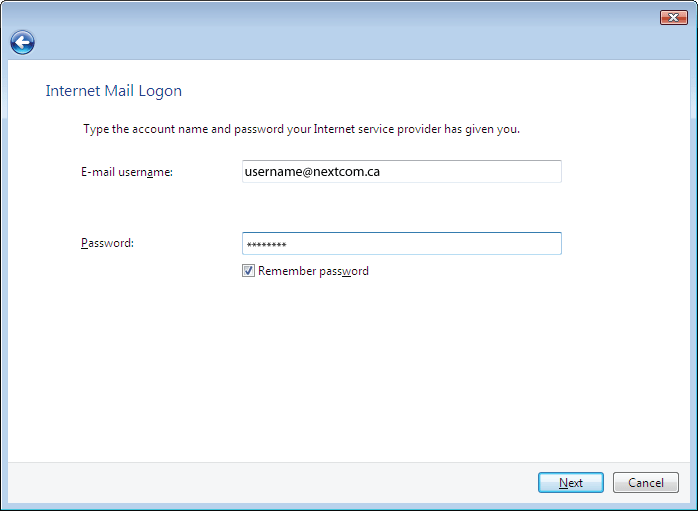The height and width of the screenshot is (511, 698).
Task: Click the Password label
Action: (x=107, y=243)
